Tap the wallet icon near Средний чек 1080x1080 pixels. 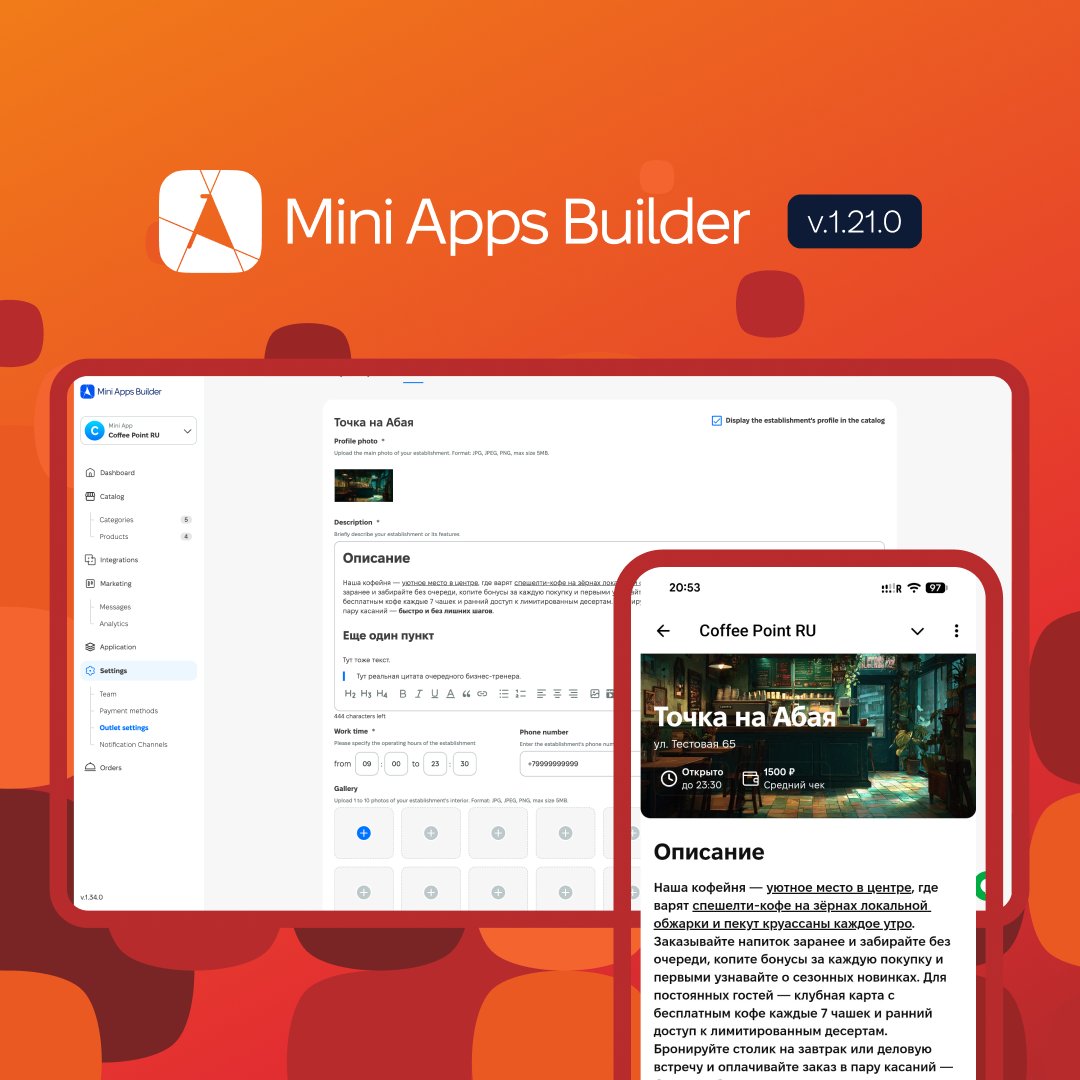coord(750,778)
